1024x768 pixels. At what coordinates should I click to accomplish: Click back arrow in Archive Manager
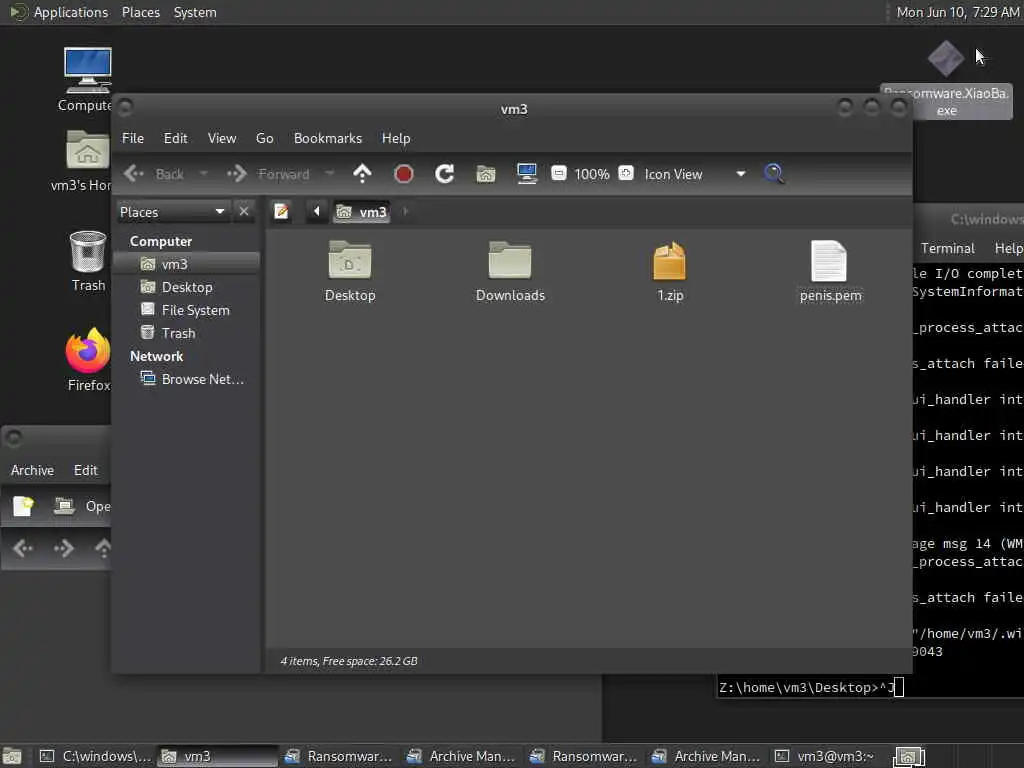tap(23, 549)
